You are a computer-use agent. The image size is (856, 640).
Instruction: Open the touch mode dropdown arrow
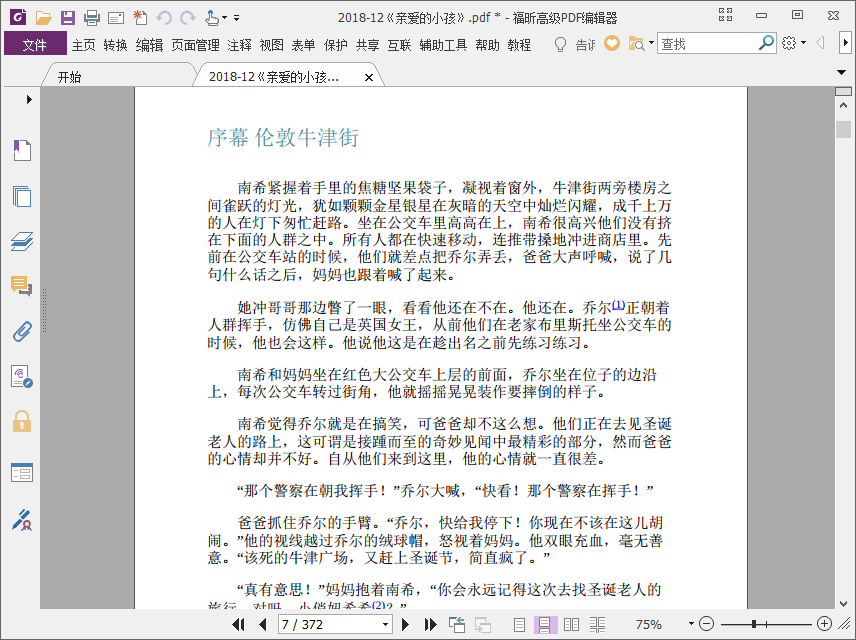pyautogui.click(x=224, y=18)
